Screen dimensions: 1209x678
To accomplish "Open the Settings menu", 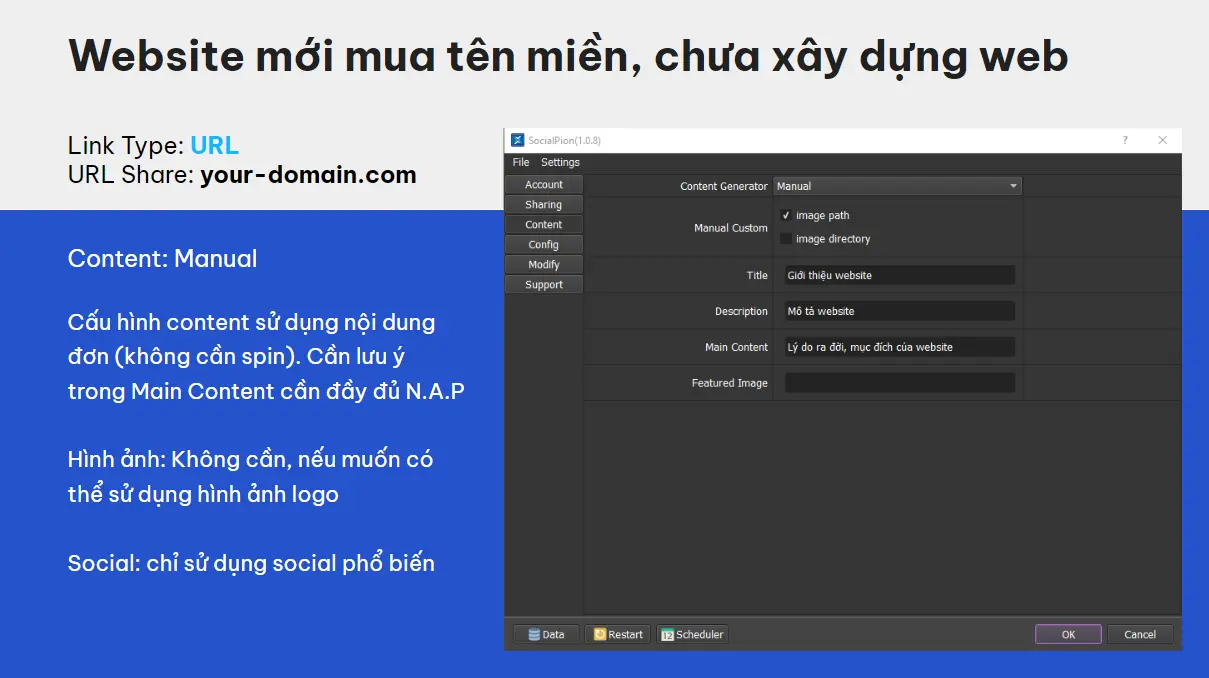I will (x=560, y=162).
